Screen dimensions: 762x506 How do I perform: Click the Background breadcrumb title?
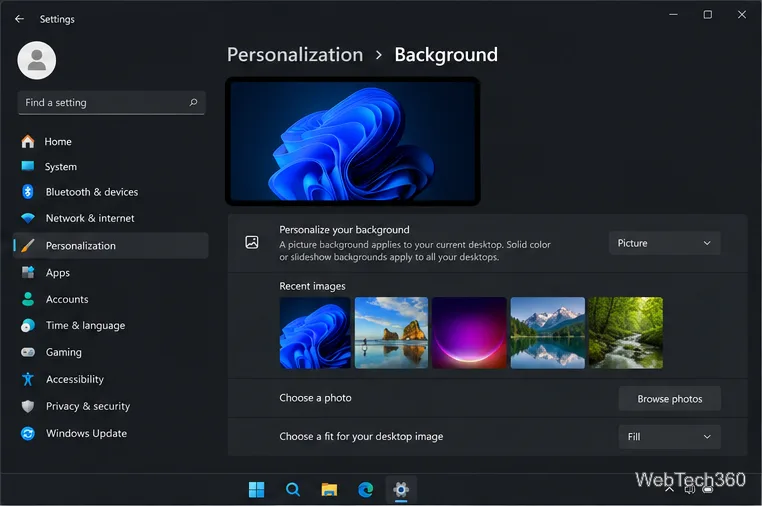coord(446,54)
